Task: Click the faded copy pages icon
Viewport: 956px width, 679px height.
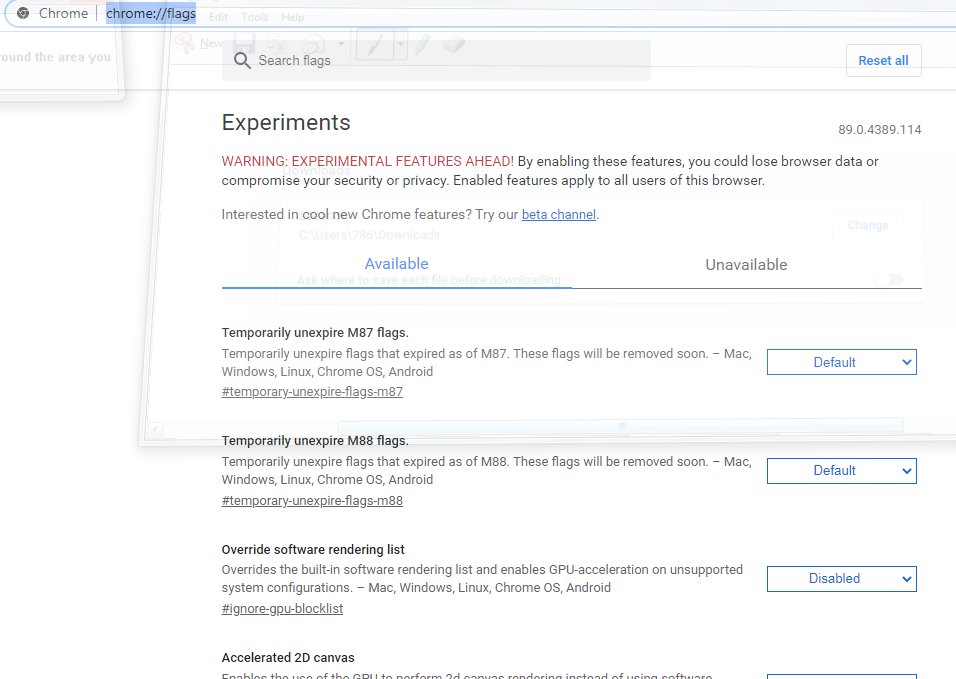Action: [277, 44]
